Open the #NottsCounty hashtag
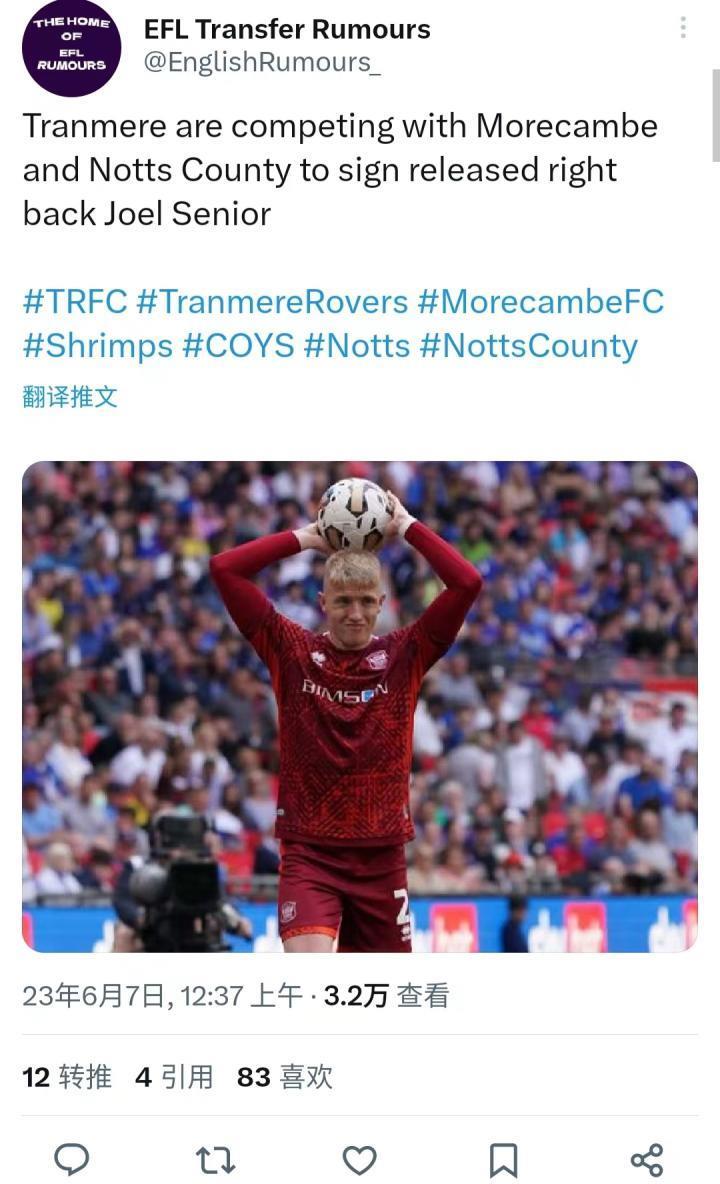The width and height of the screenshot is (720, 1184). (x=528, y=346)
